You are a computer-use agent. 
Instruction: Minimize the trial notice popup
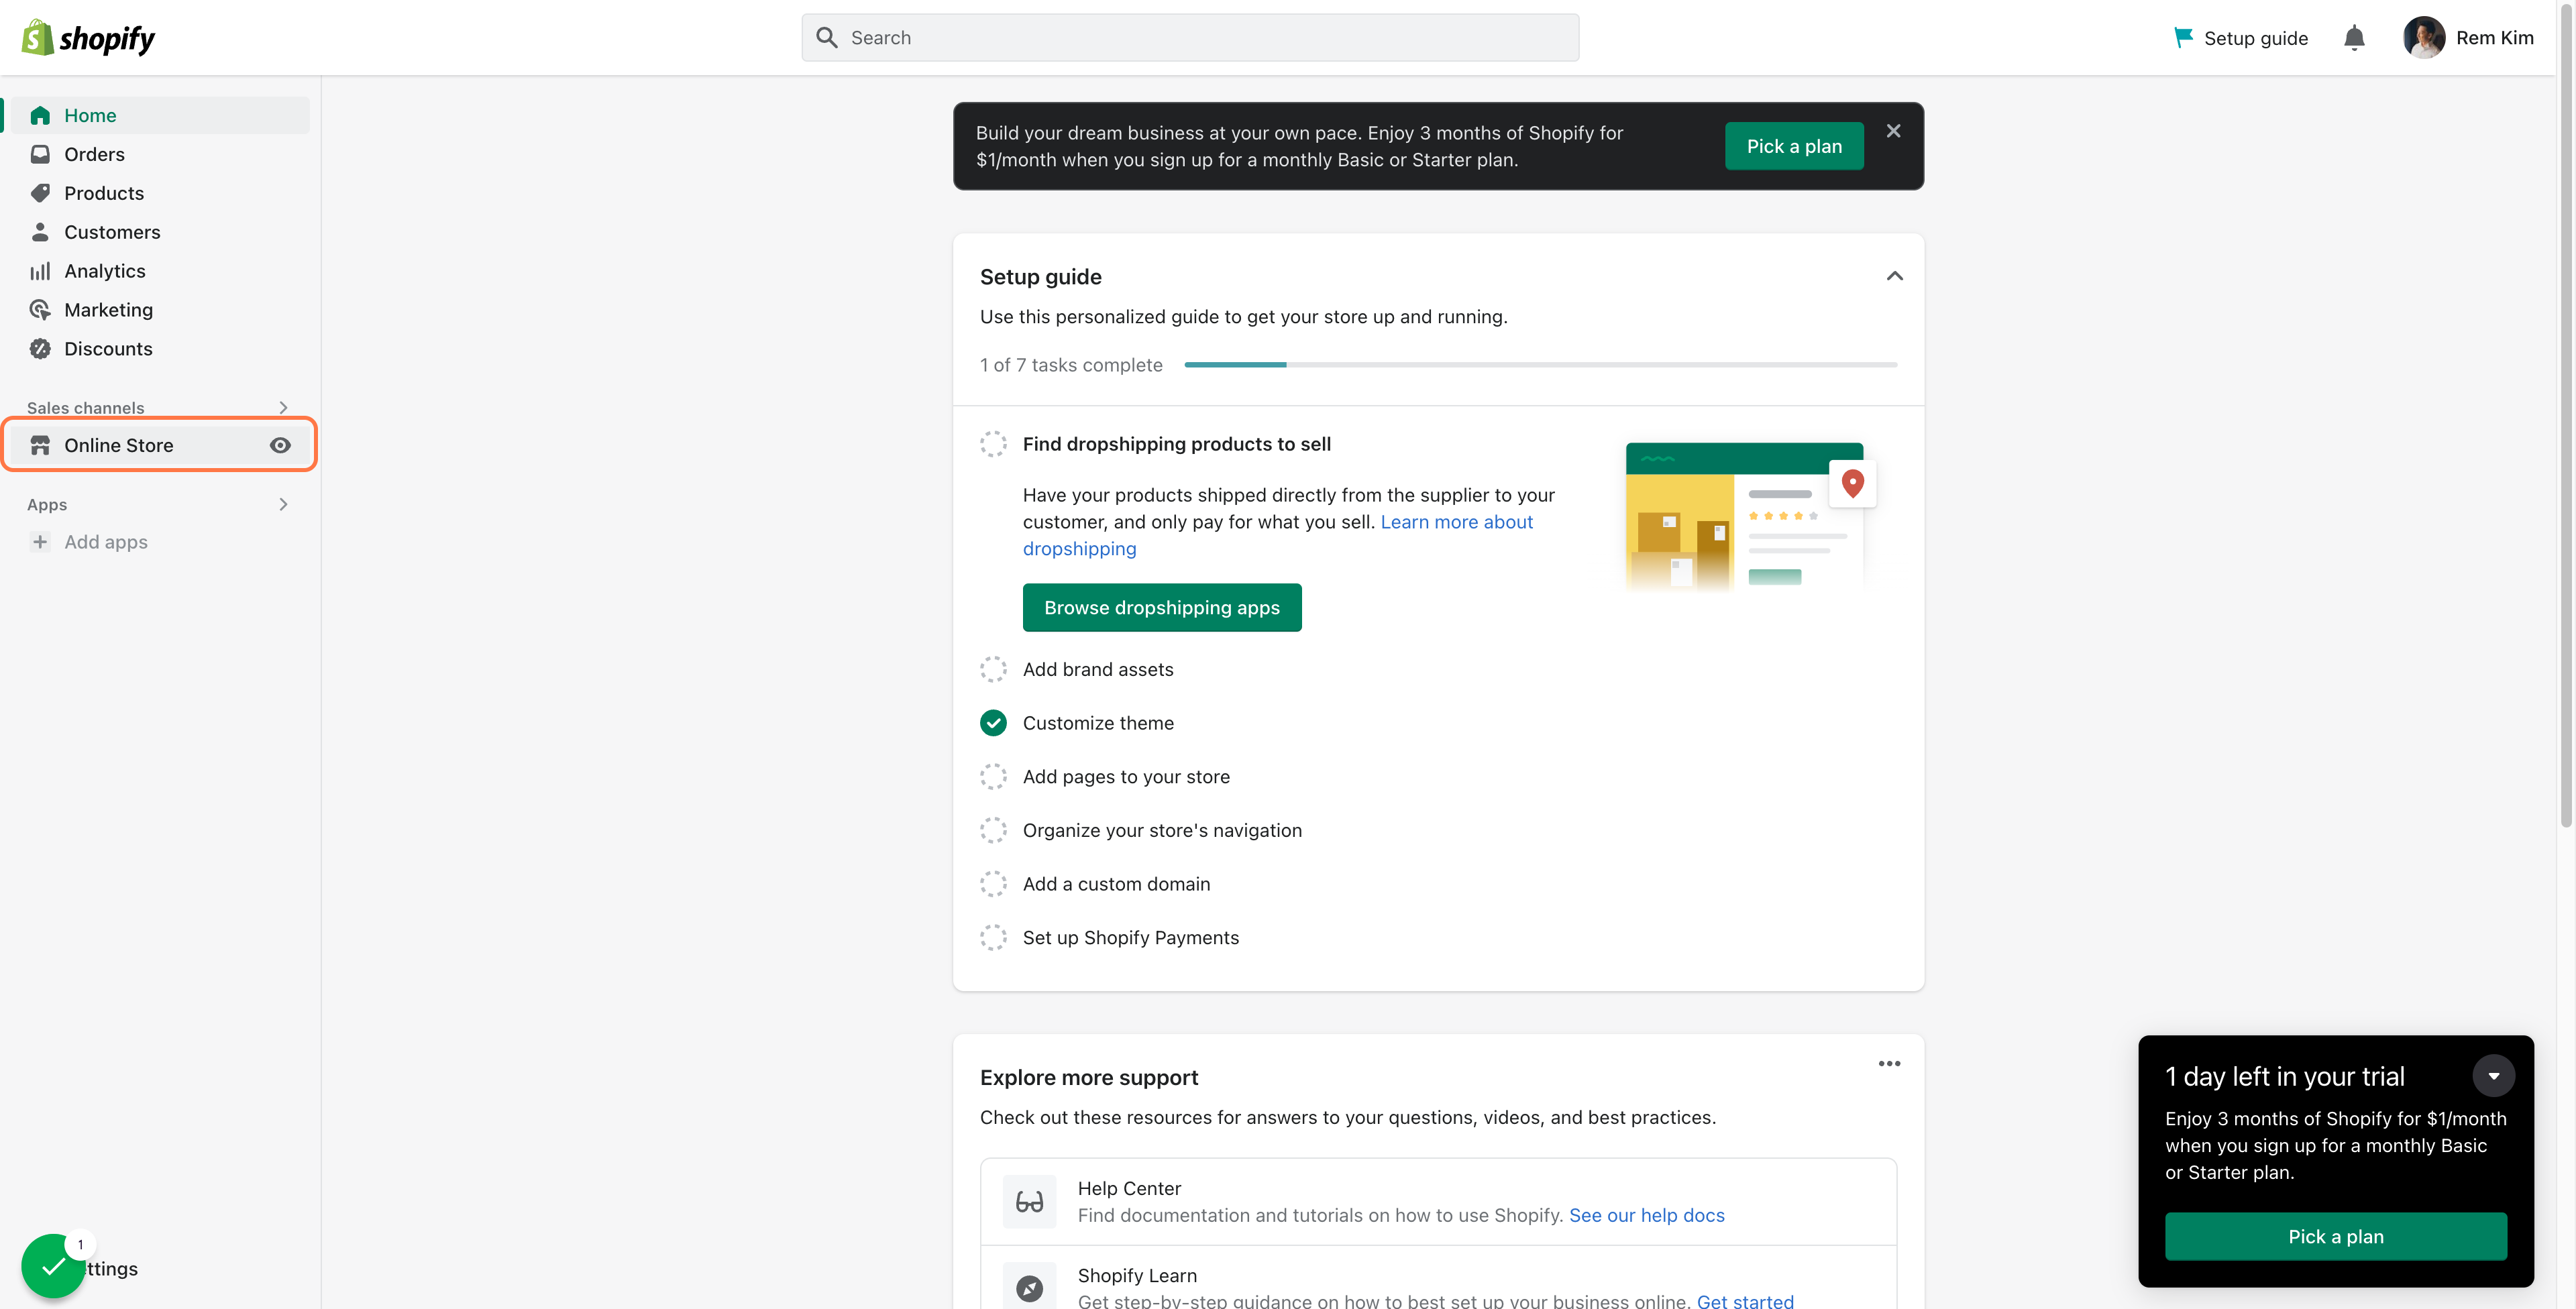pos(2493,1076)
